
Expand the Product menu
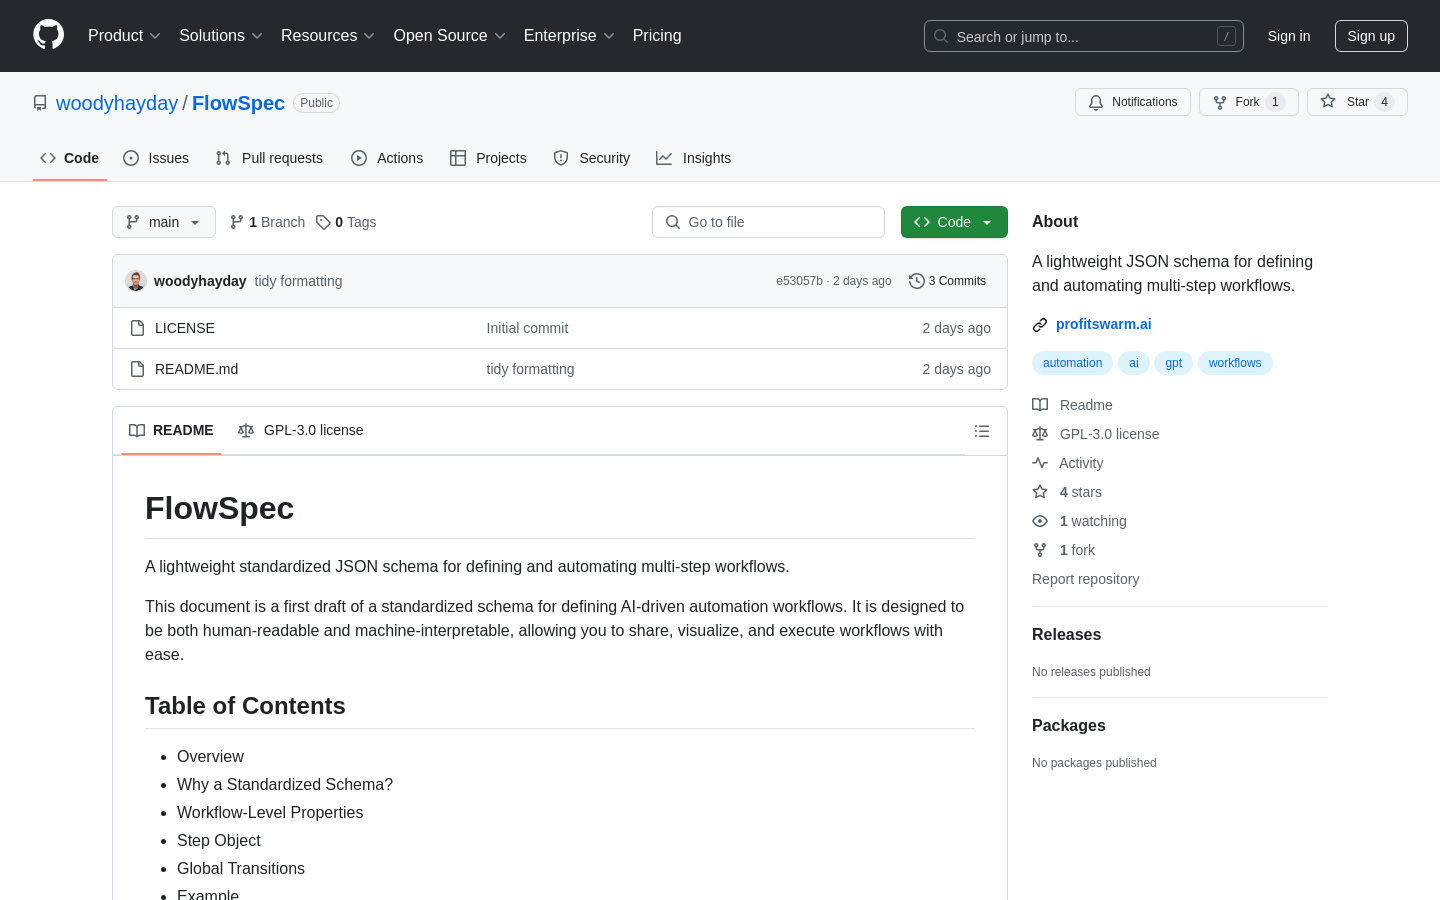[124, 36]
